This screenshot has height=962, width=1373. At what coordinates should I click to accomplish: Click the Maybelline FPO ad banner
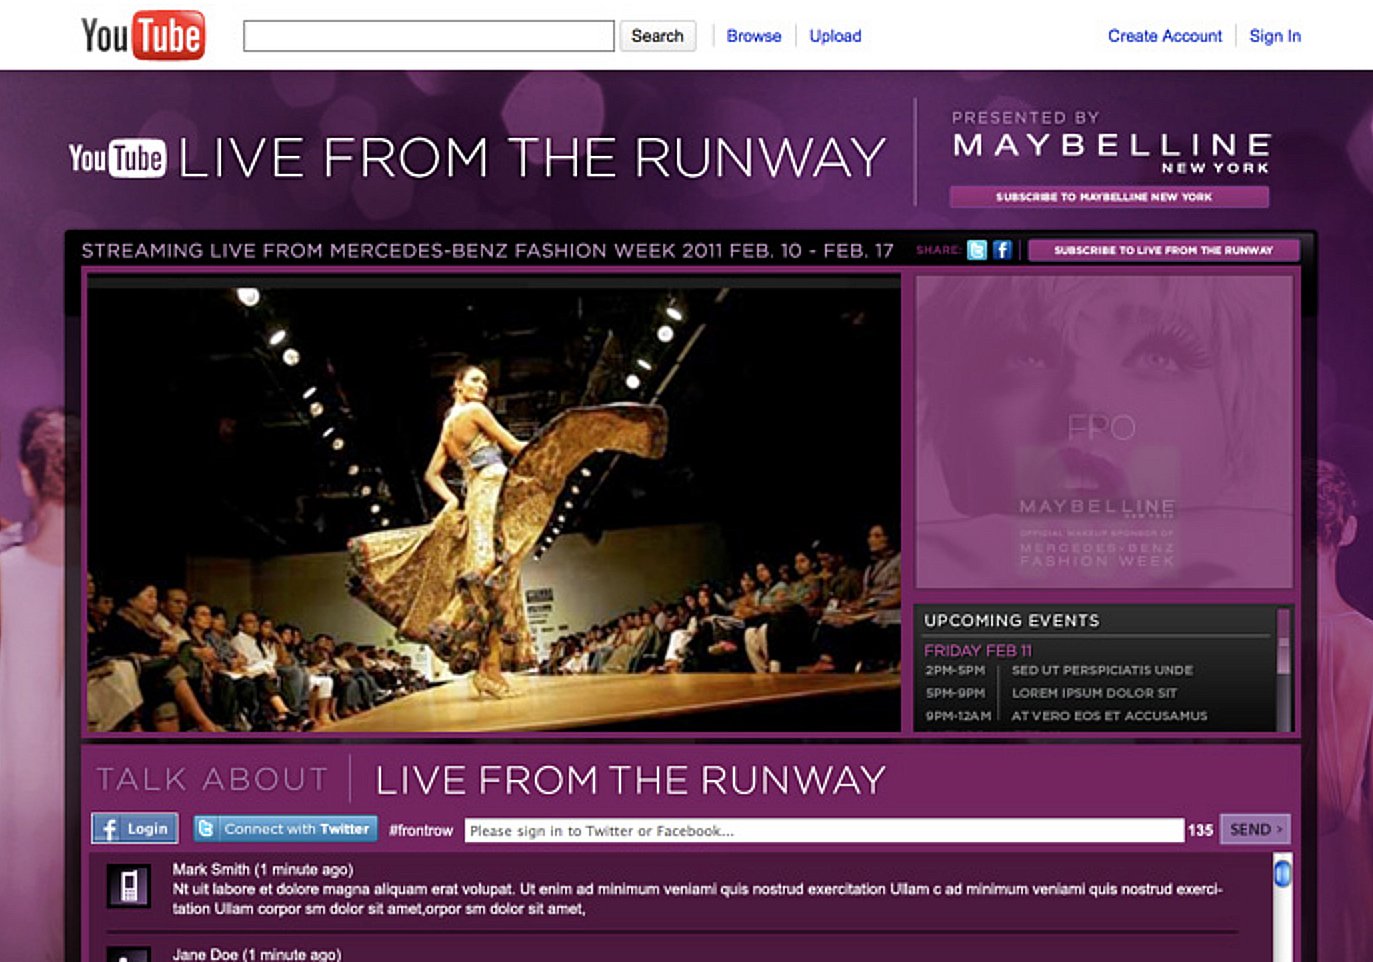(1104, 432)
